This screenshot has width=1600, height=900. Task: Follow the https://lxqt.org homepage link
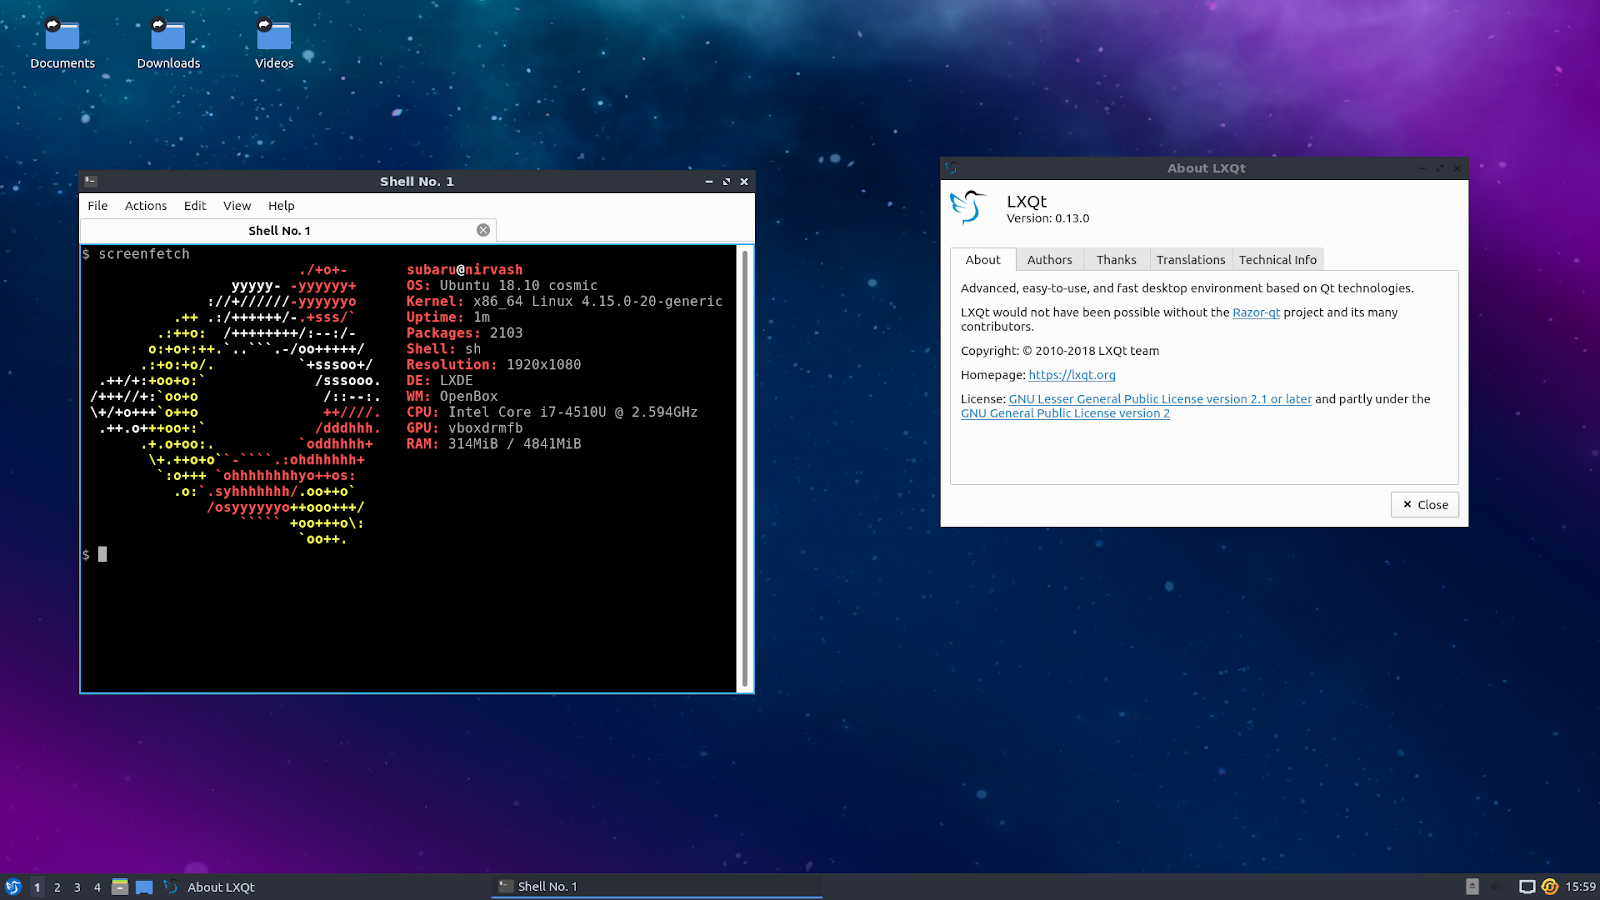pos(1071,375)
